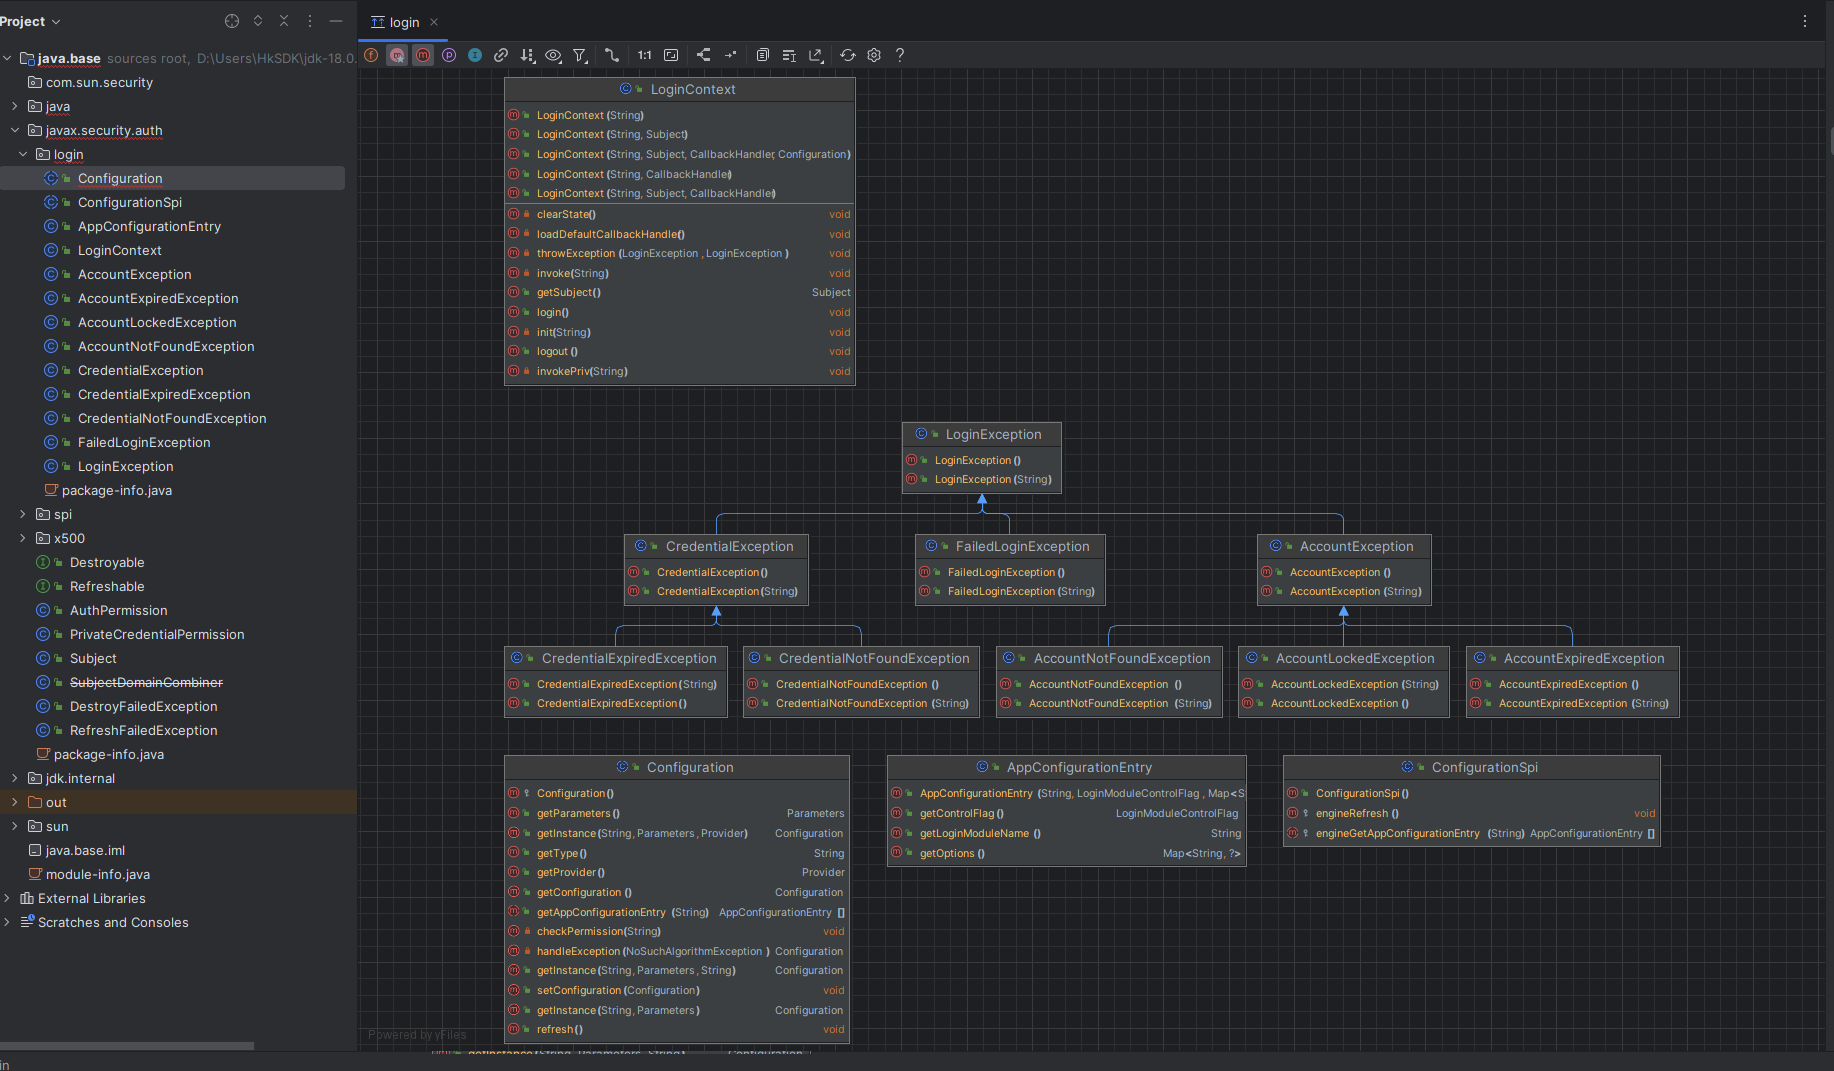
Task: Open the diagram help question mark
Action: [x=900, y=55]
